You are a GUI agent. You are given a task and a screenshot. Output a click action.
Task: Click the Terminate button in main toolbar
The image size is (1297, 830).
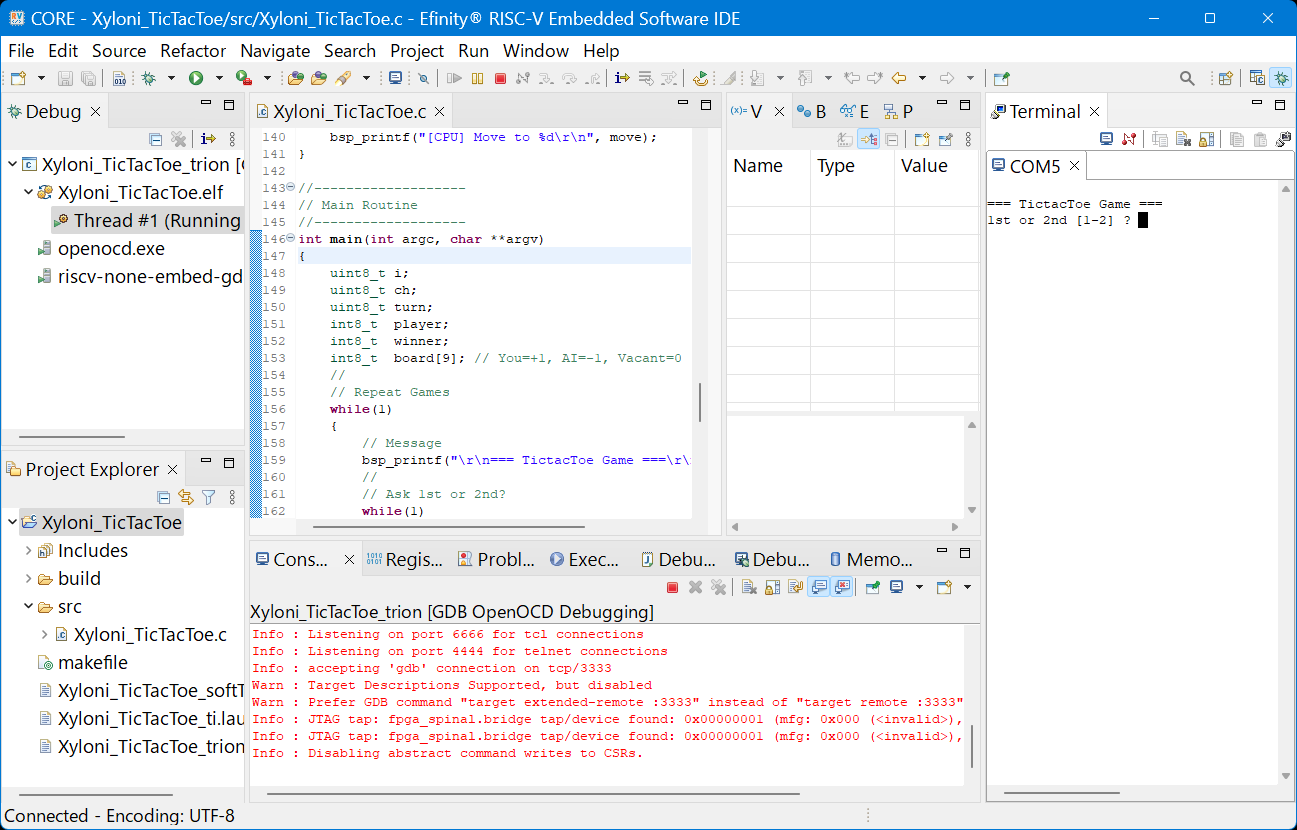coord(501,78)
